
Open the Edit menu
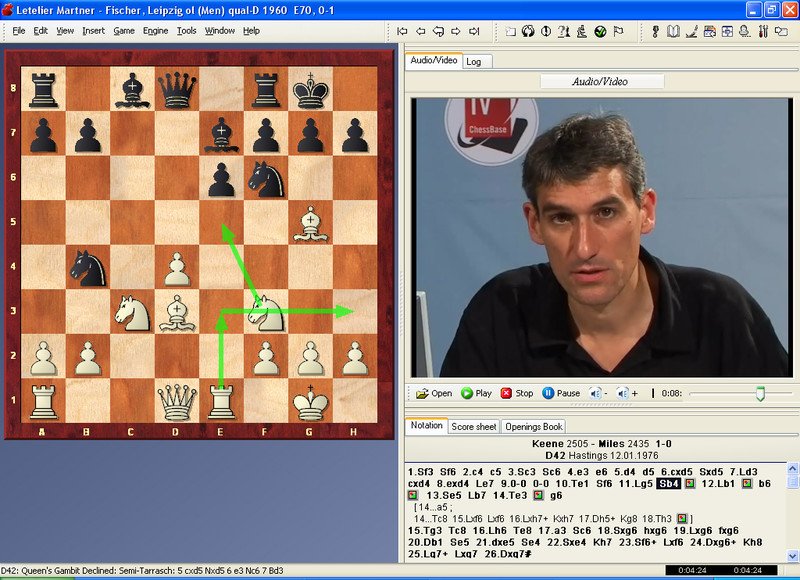coord(41,31)
